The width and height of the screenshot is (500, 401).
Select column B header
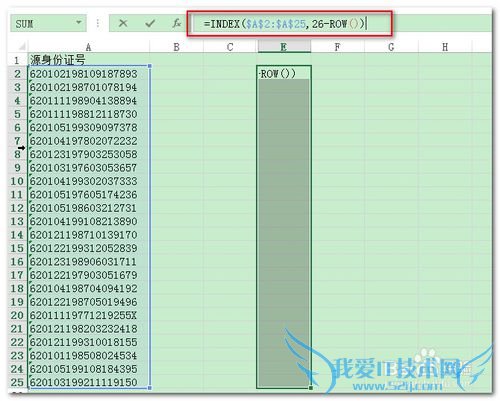point(176,47)
